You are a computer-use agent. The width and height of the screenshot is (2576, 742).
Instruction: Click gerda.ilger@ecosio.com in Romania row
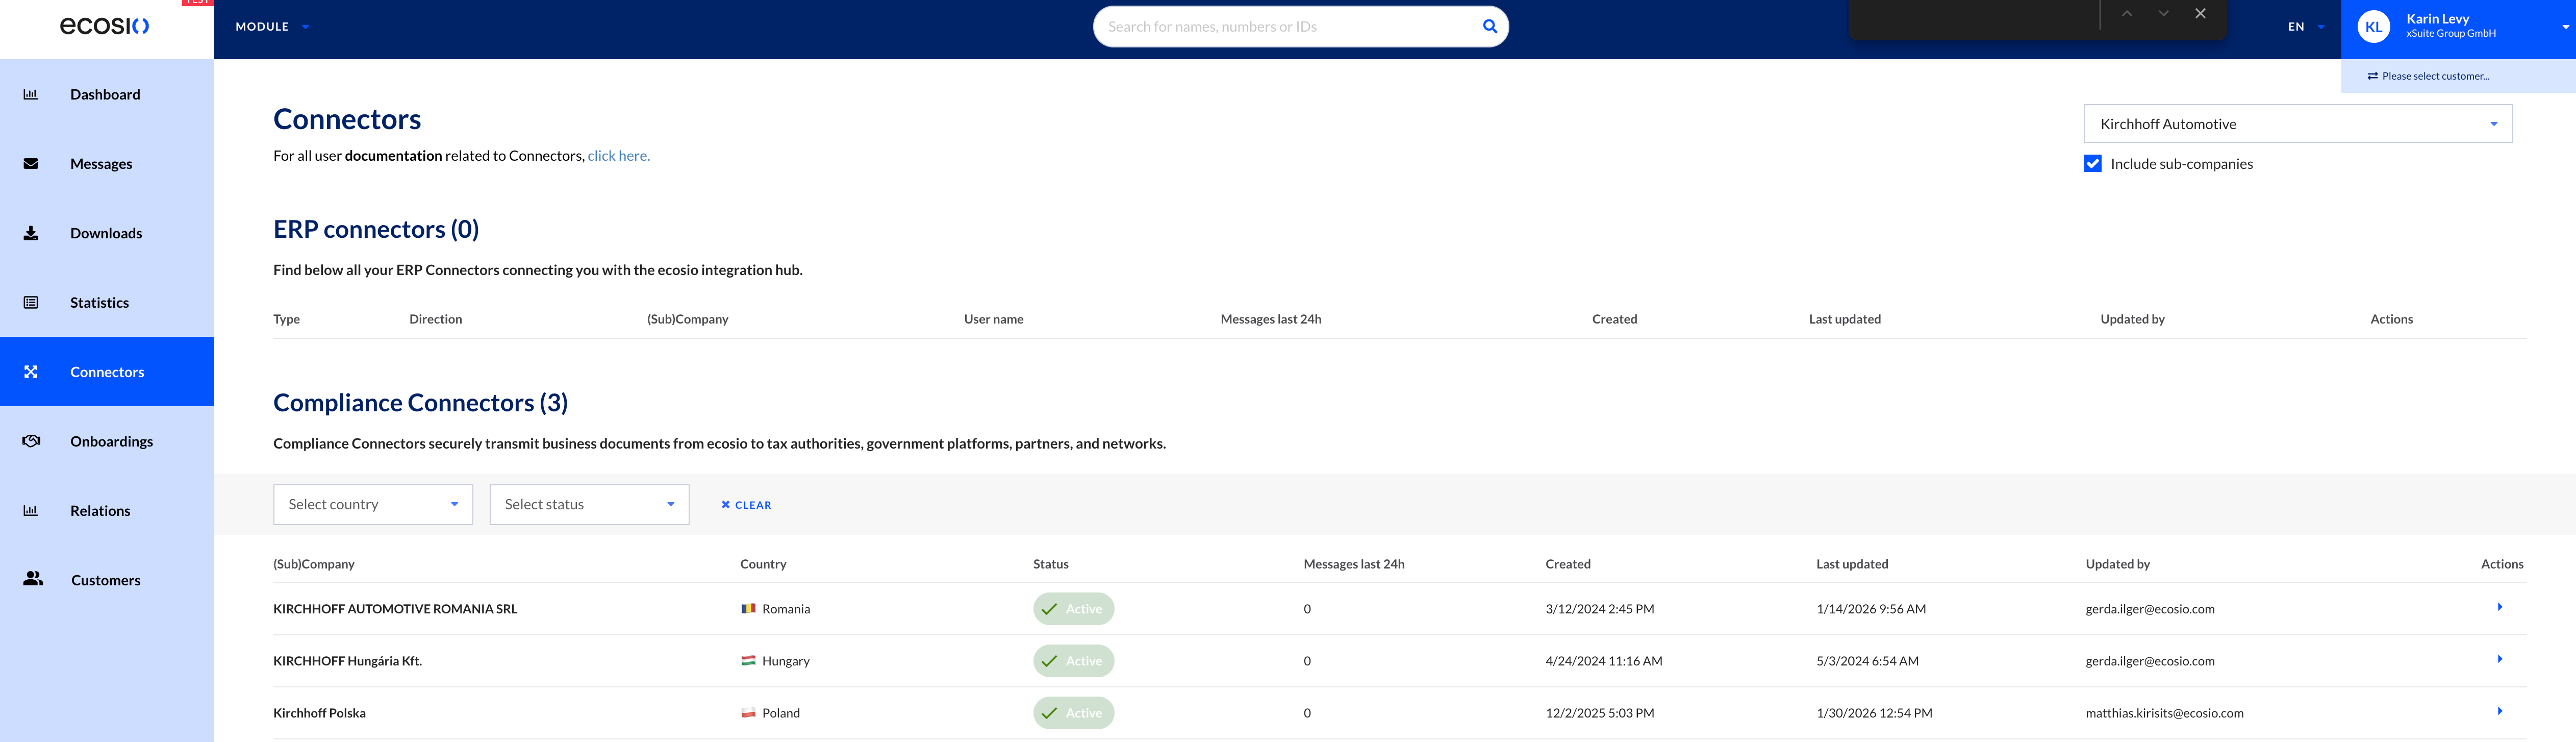click(2150, 609)
